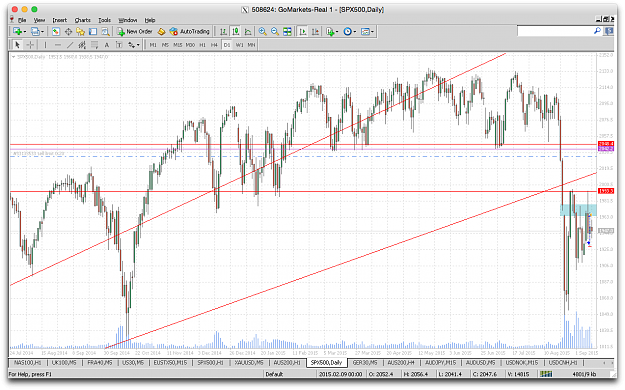Open the SPX500,Daily chart title triangle menu
This screenshot has height=390, width=625.
tap(14, 57)
